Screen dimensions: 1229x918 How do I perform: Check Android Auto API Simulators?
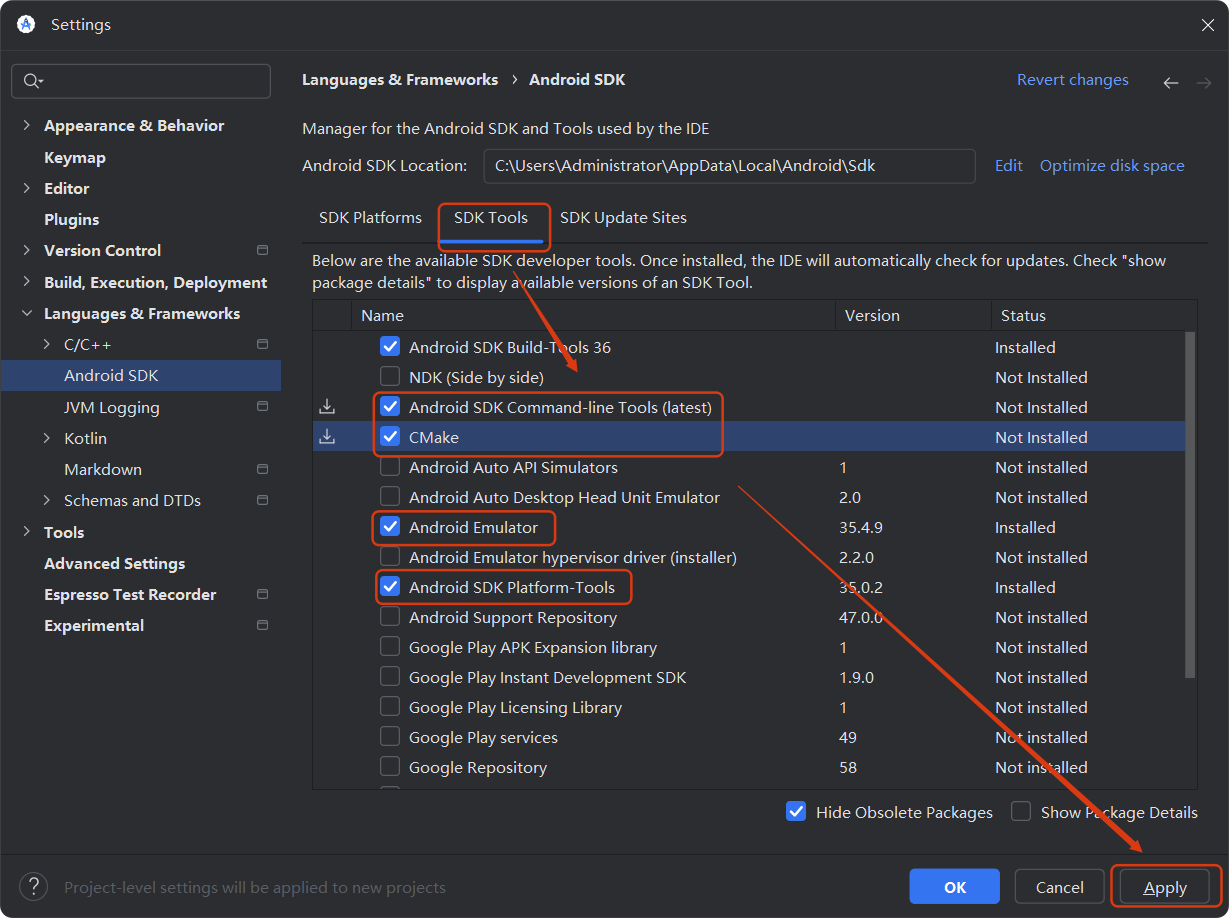pyautogui.click(x=390, y=467)
